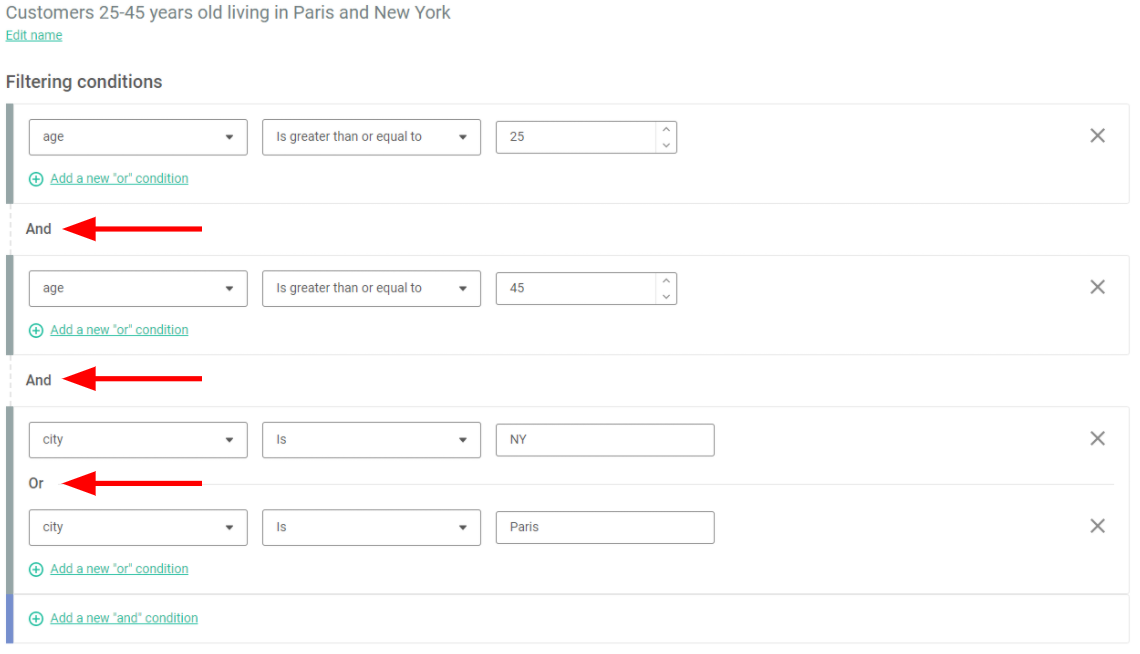Viewport: 1140px width, 654px height.
Task: Click the Paris value input field
Action: (604, 527)
